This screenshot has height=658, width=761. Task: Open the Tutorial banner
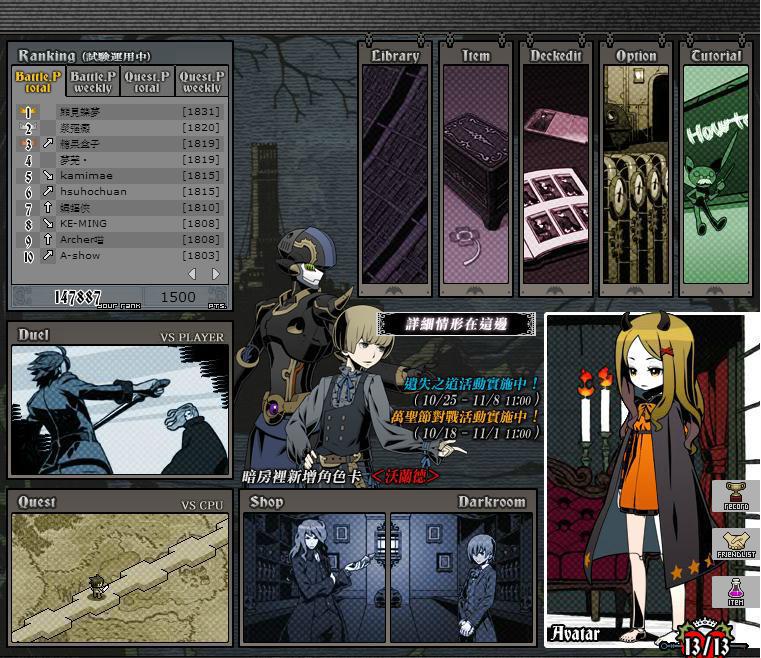coord(716,168)
